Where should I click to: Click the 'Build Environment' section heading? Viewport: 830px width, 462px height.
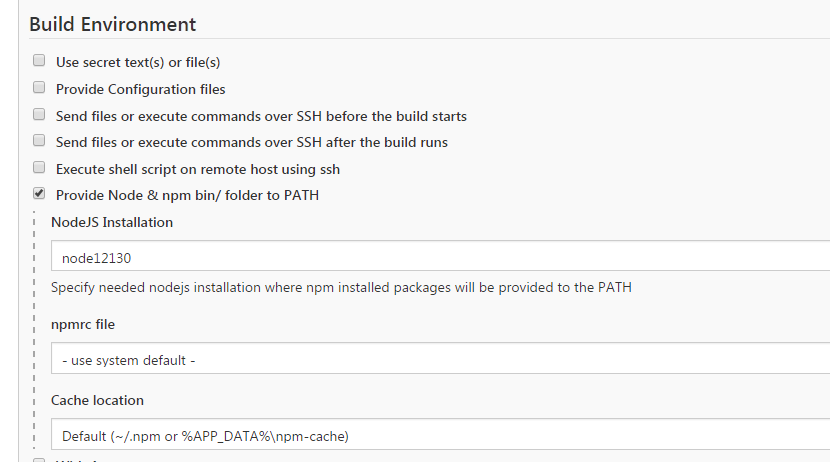[x=113, y=24]
